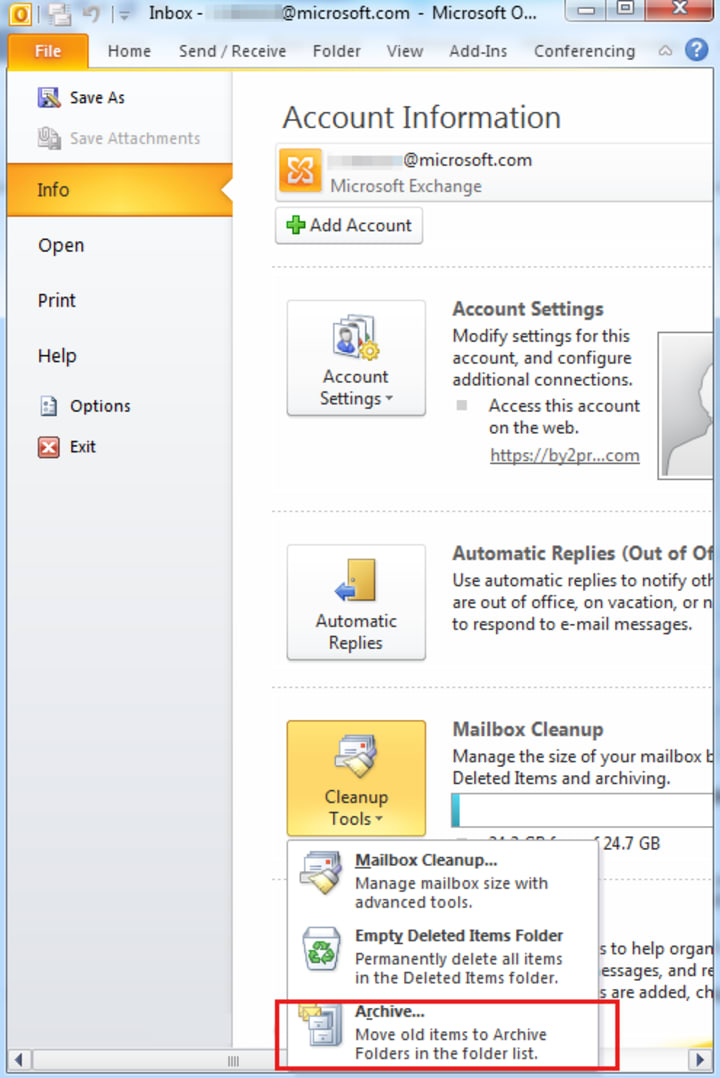Click the Save Attachments icon
The image size is (720, 1078).
coord(49,138)
